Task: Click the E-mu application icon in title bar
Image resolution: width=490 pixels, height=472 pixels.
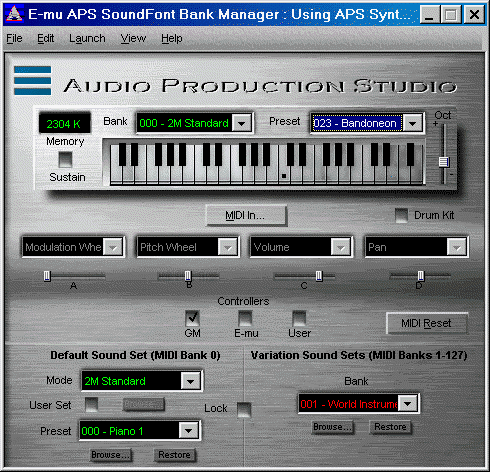Action: (15, 14)
